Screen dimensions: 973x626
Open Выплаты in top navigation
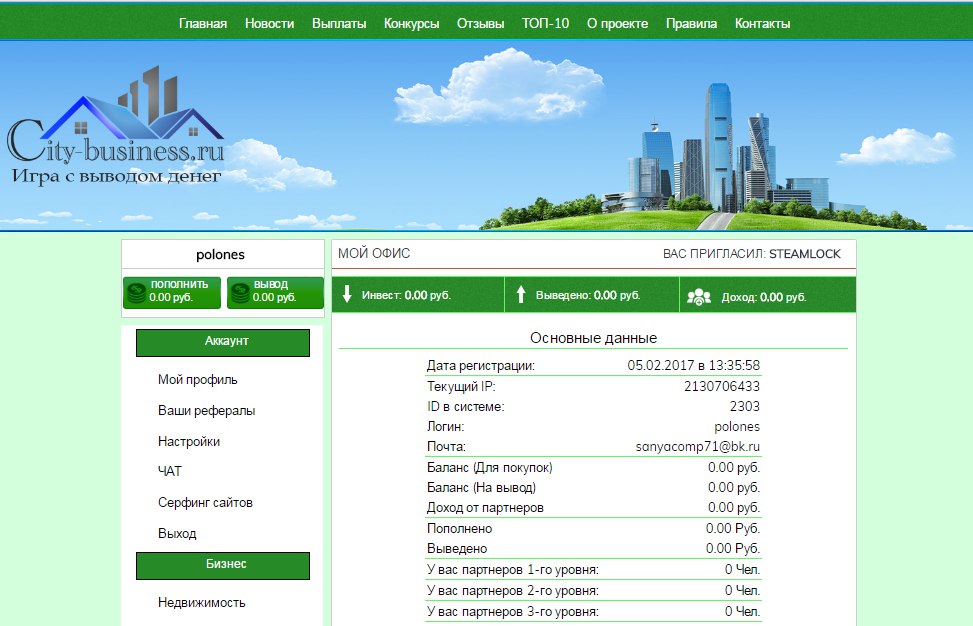[339, 24]
